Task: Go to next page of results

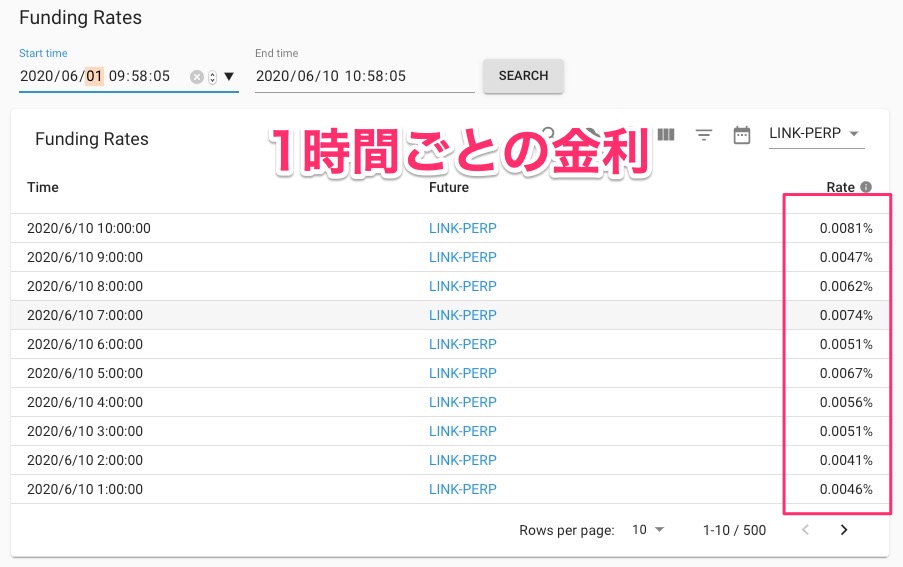Action: 844,530
